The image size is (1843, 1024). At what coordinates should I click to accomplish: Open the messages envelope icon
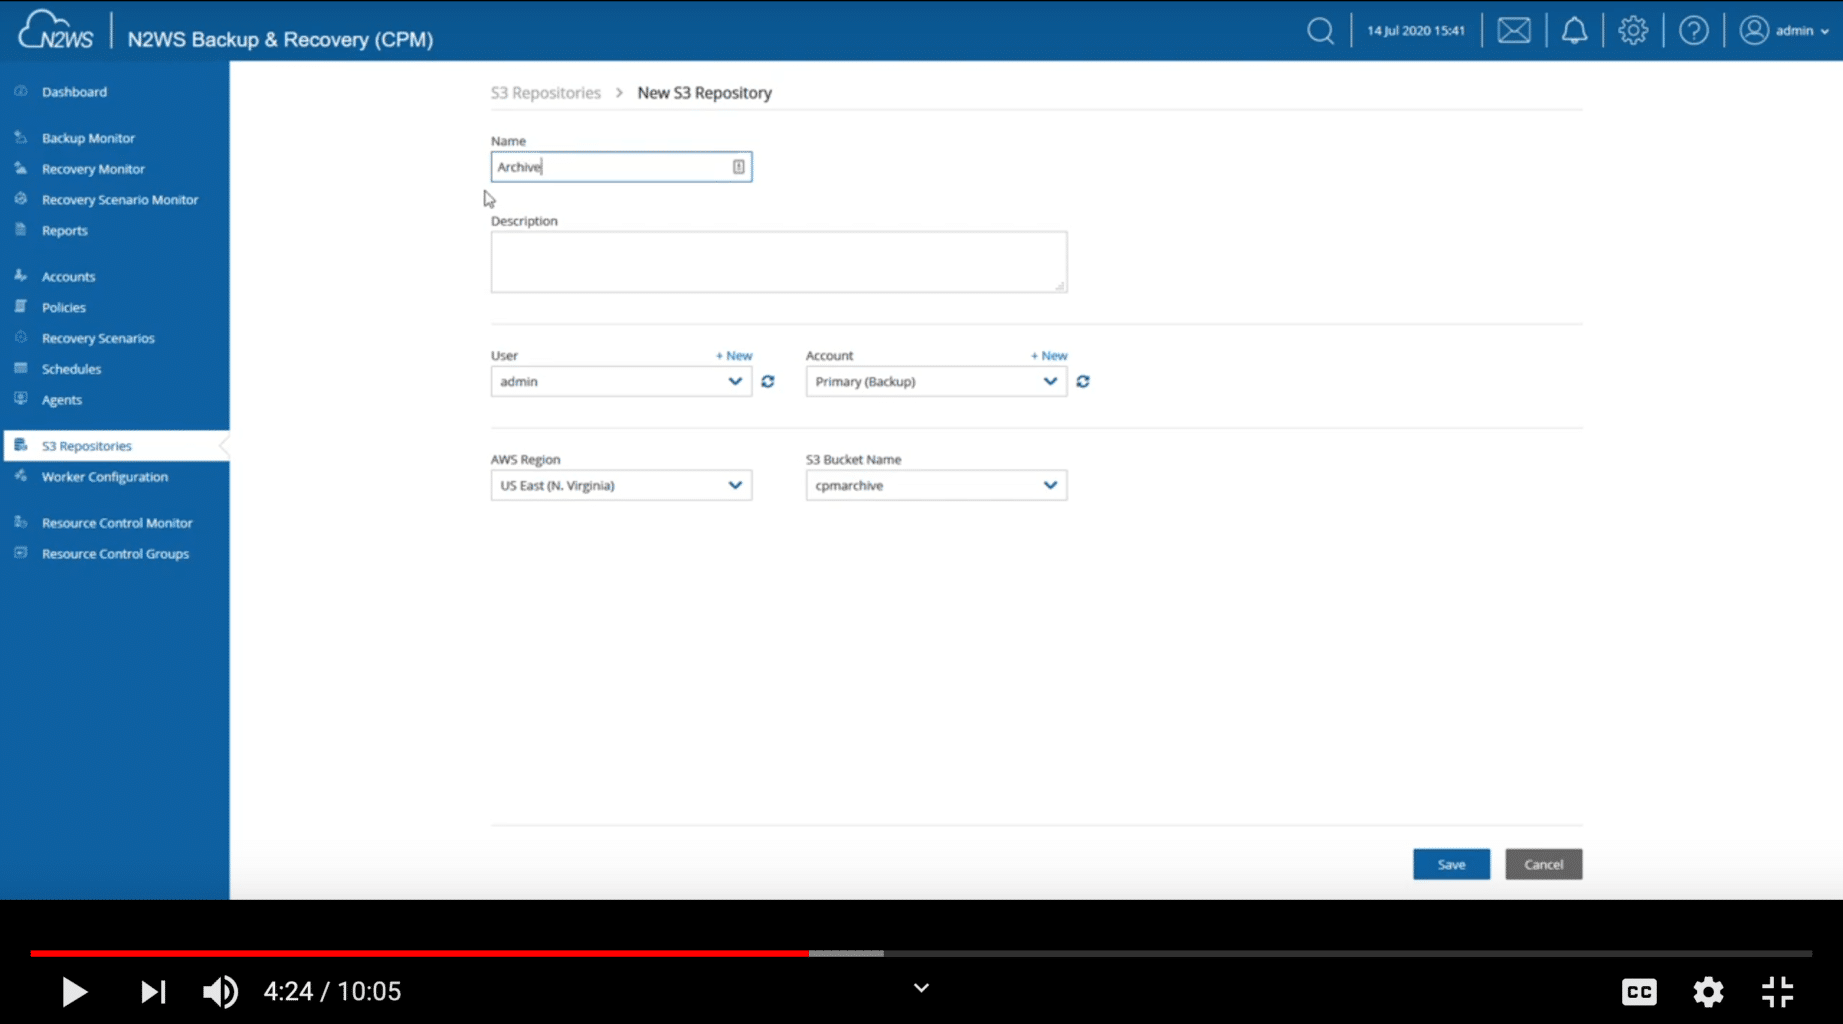click(x=1513, y=30)
